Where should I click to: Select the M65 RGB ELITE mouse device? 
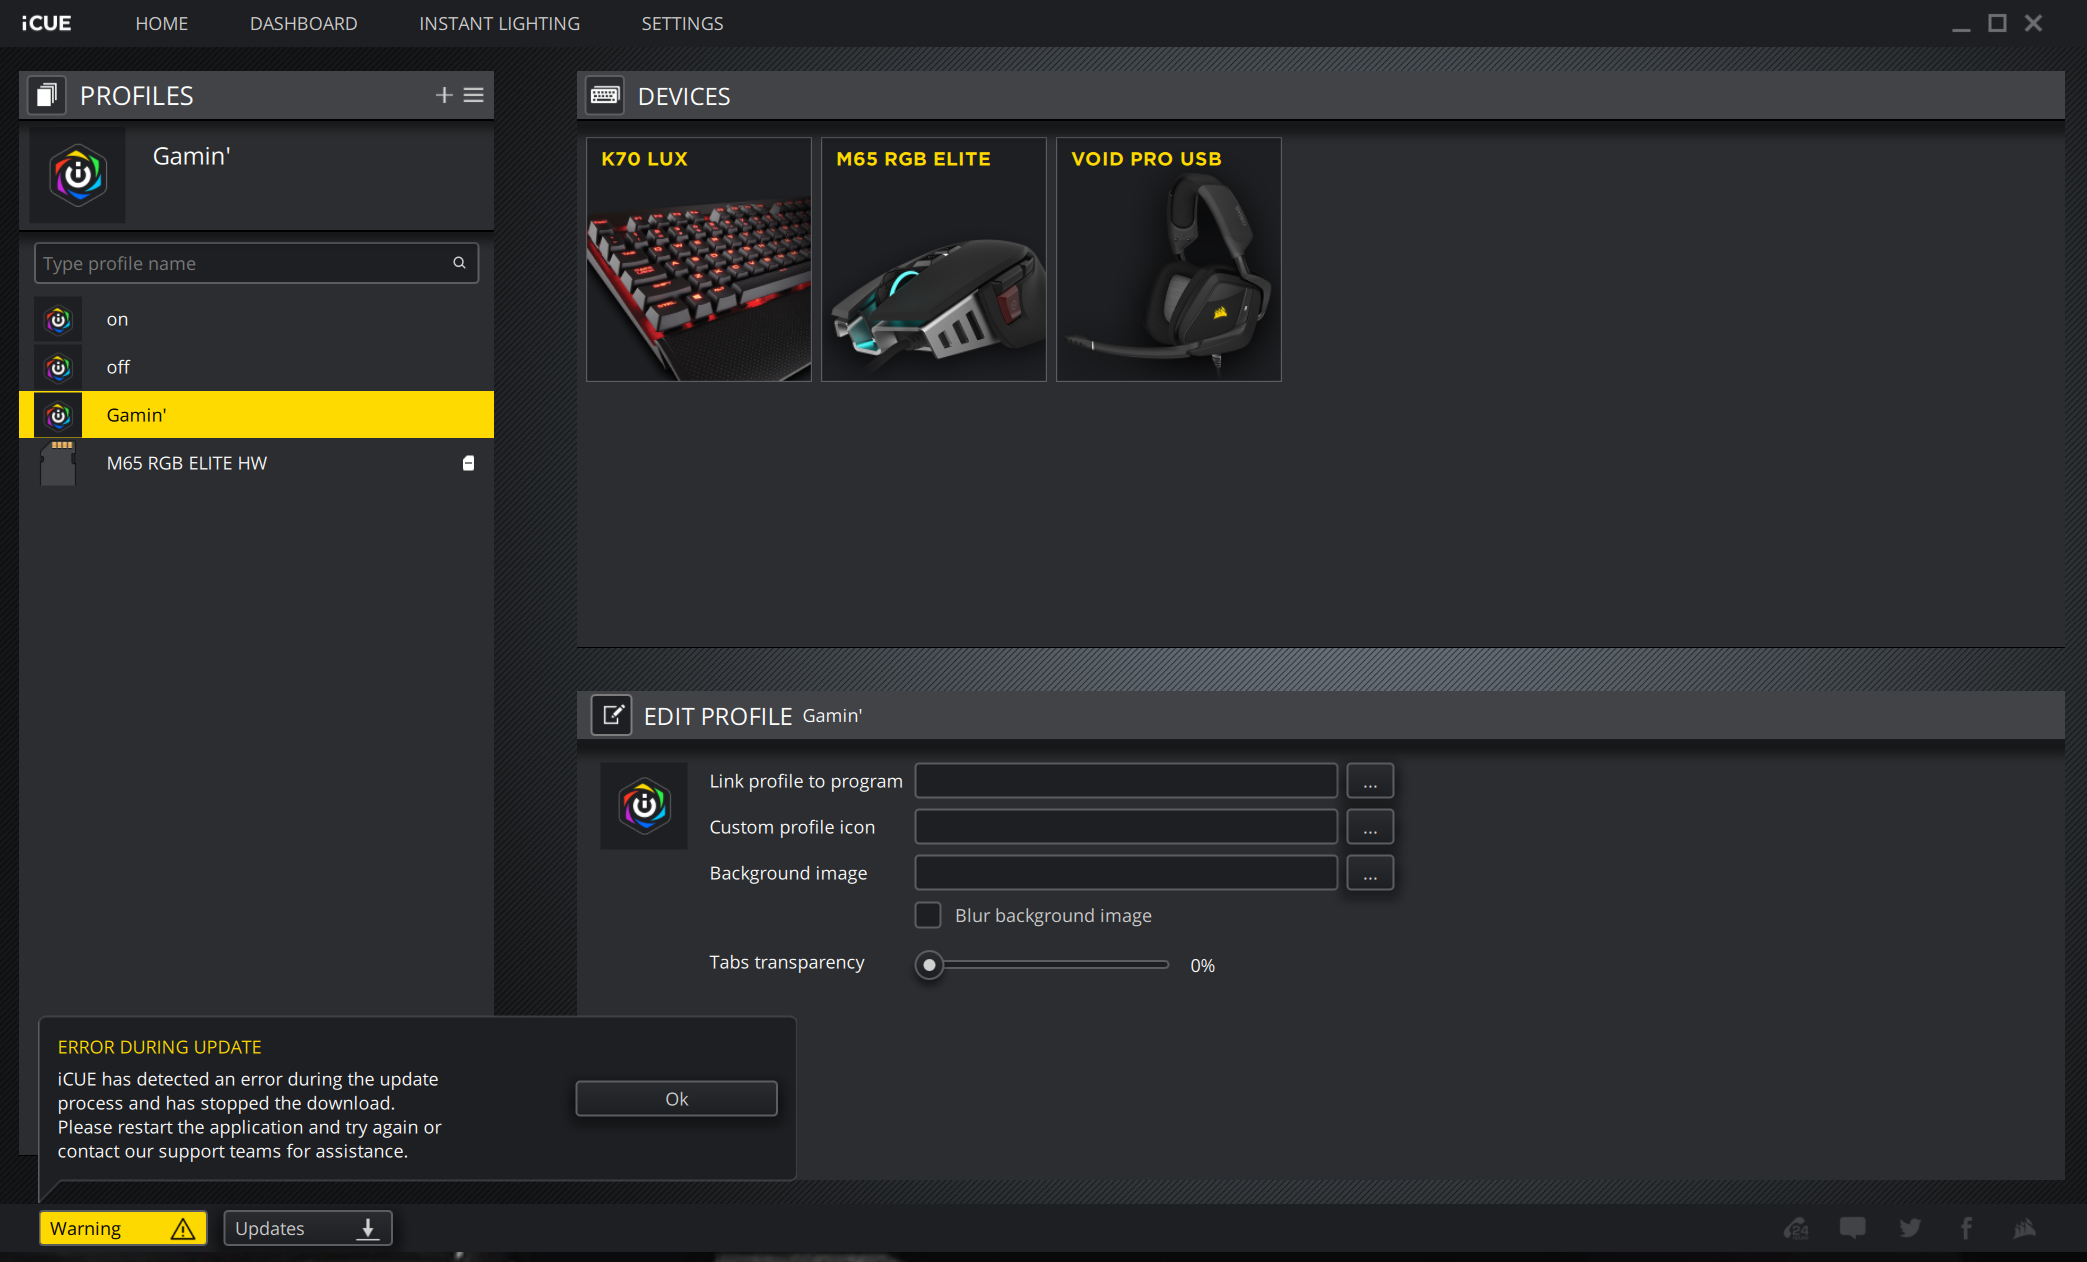[934, 259]
